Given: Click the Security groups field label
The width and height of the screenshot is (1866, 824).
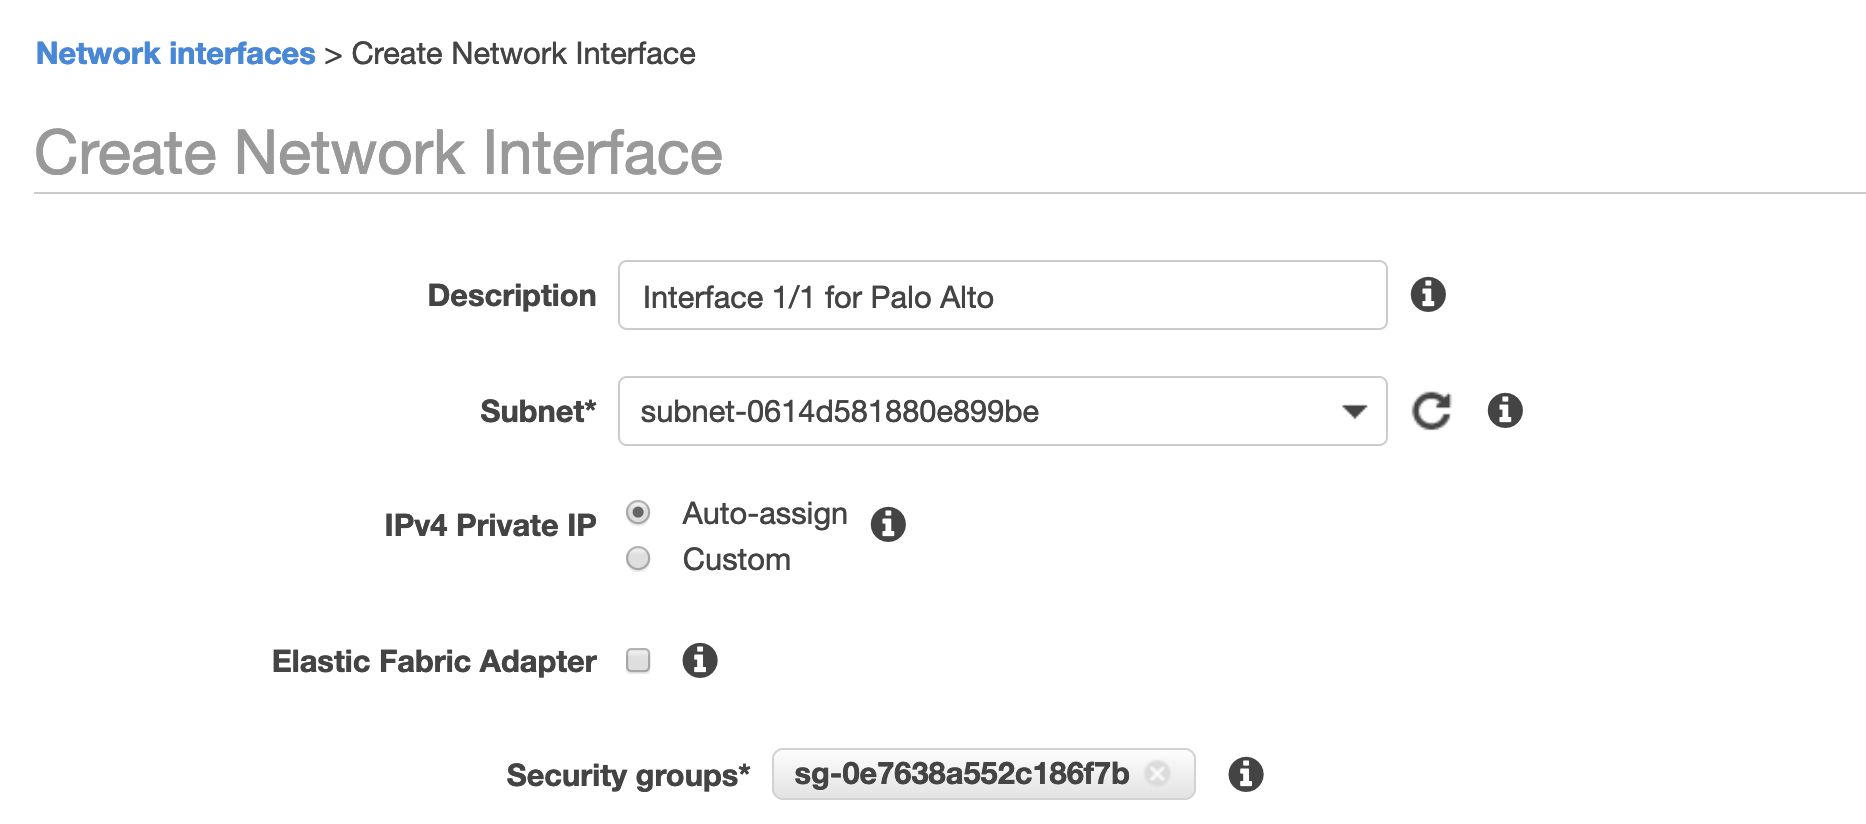Looking at the screenshot, I should tap(627, 775).
